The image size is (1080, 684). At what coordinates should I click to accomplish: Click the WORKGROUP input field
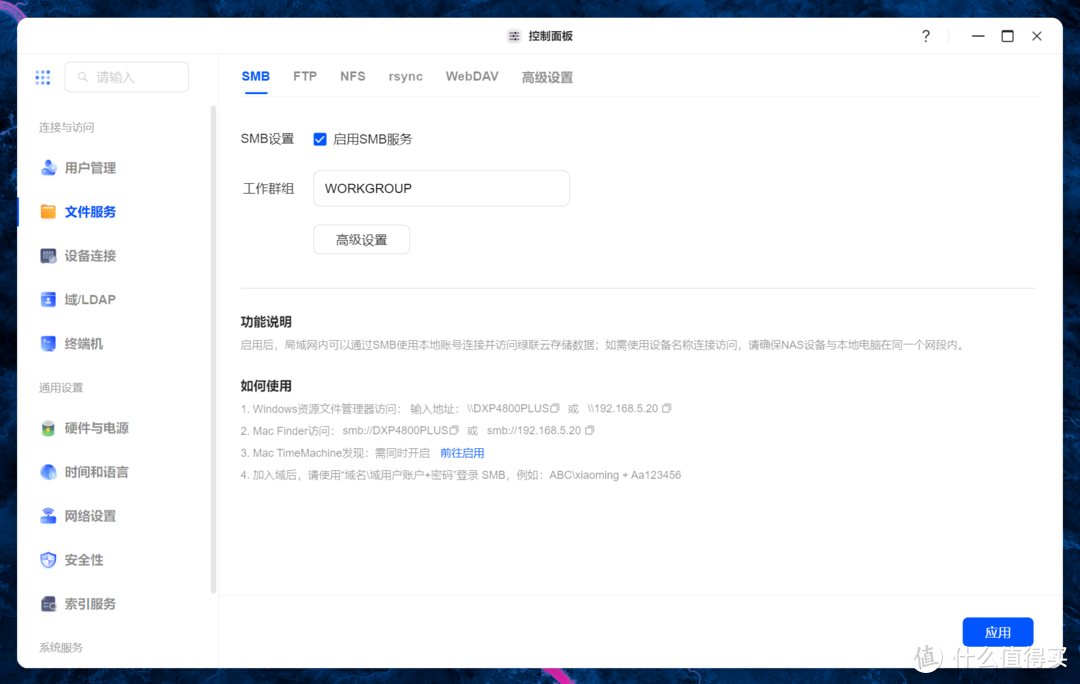441,188
